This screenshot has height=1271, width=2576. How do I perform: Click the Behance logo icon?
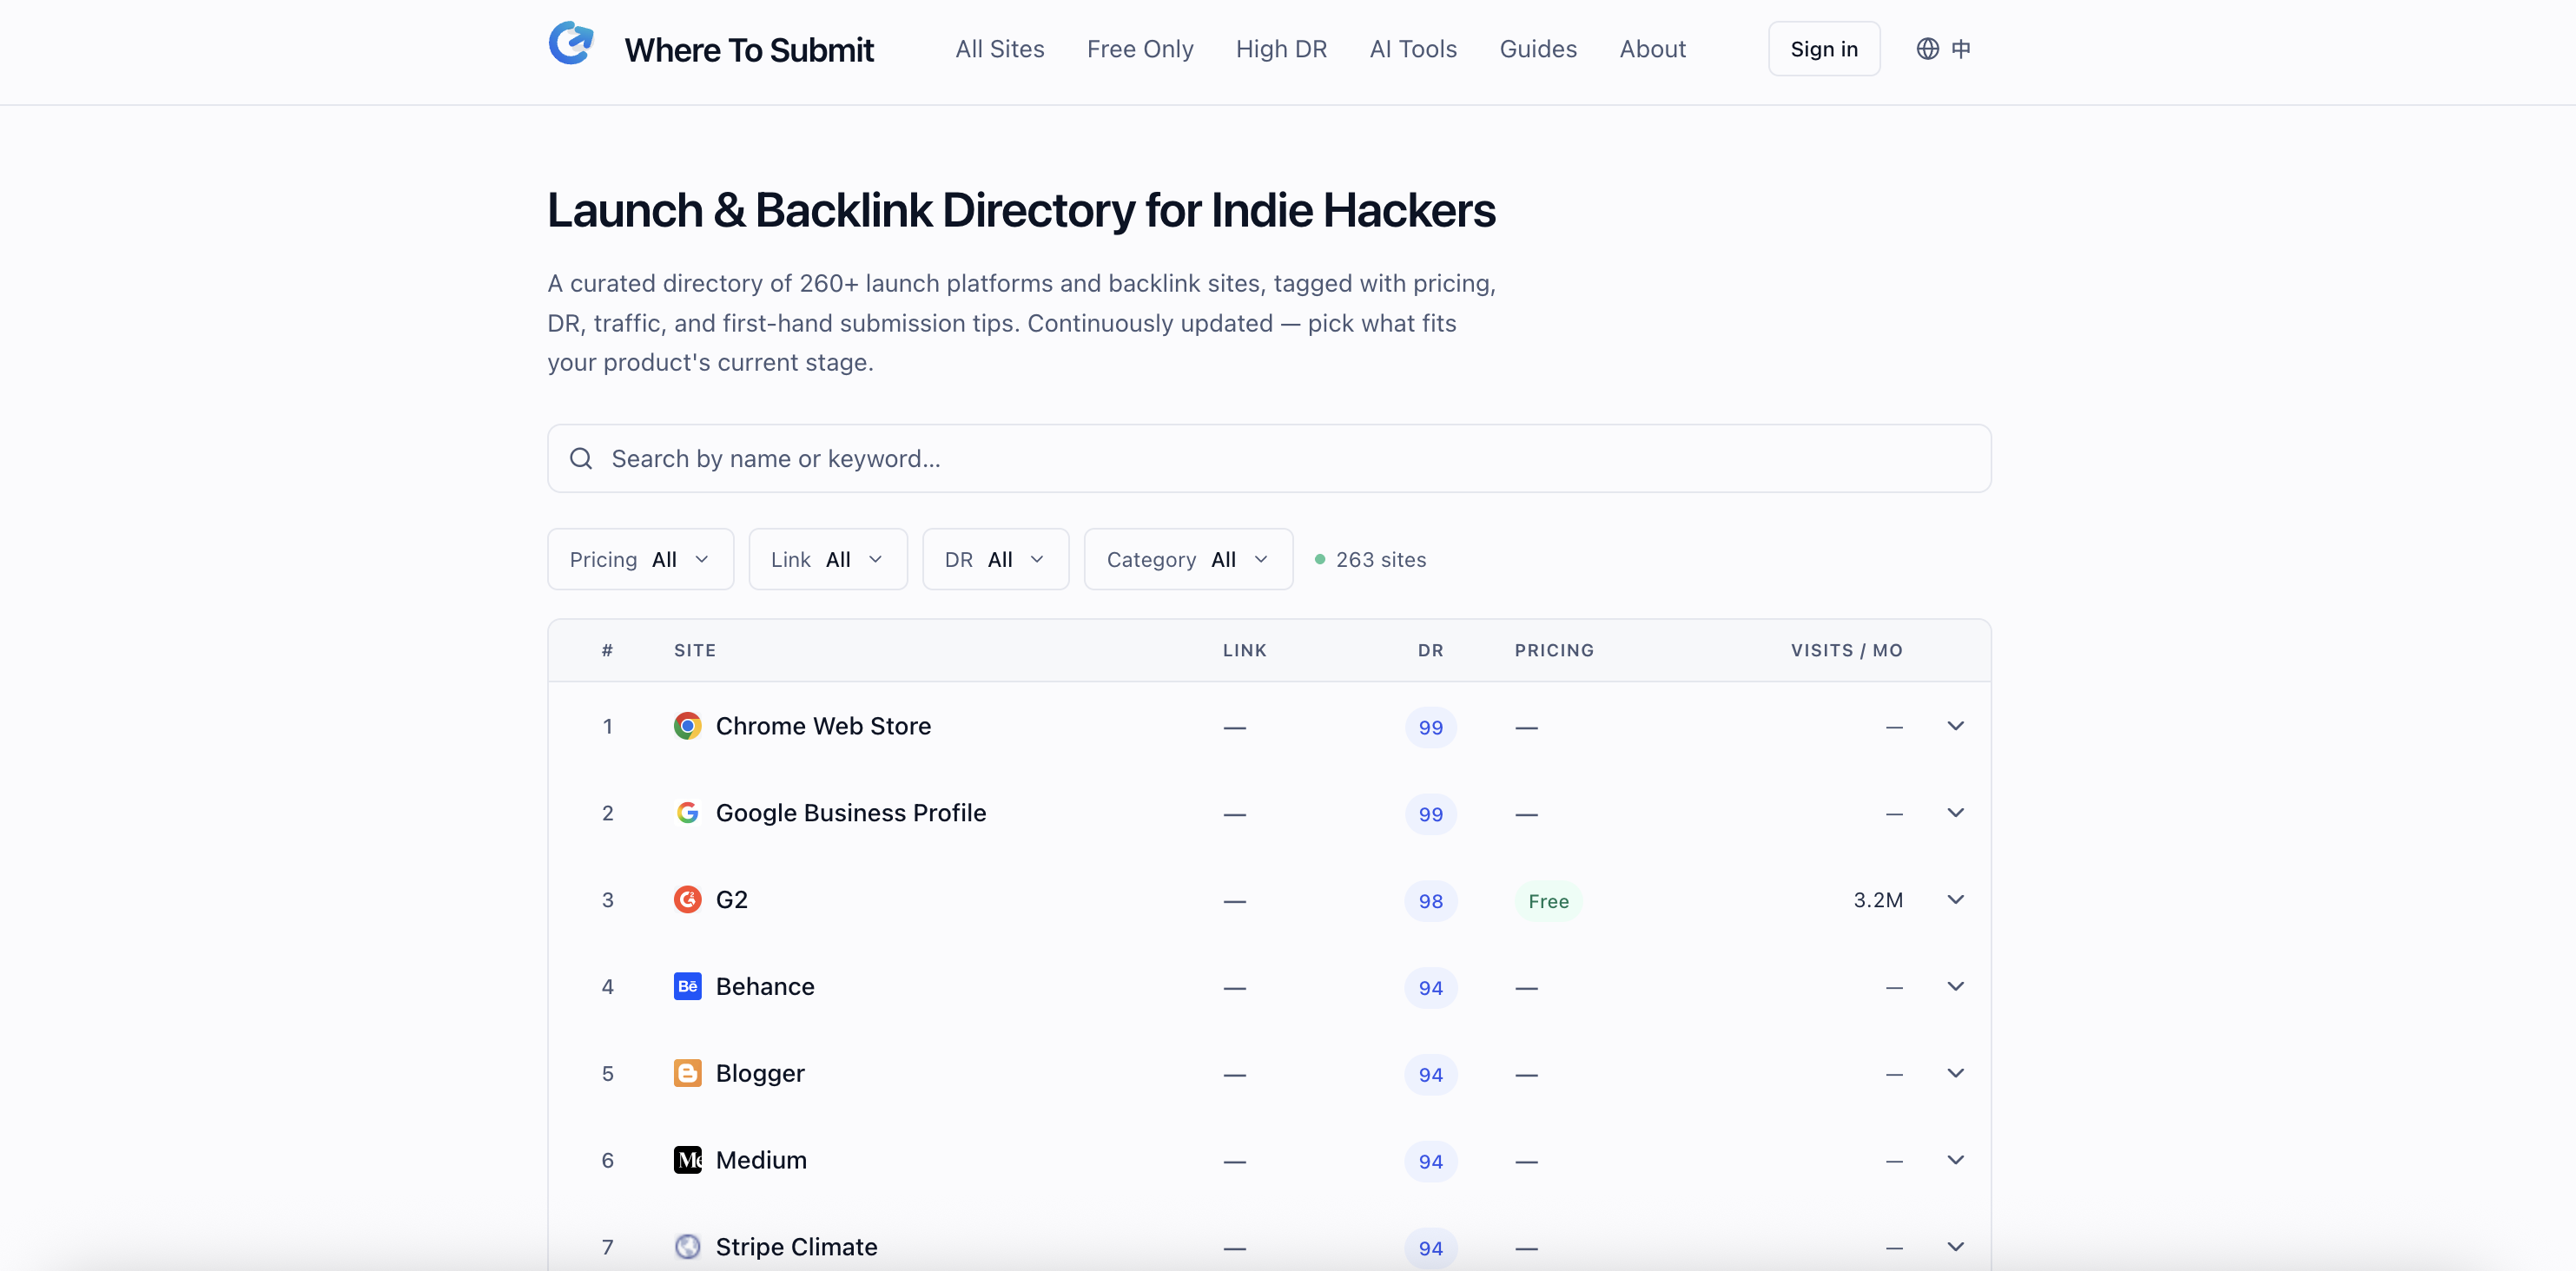click(x=687, y=987)
